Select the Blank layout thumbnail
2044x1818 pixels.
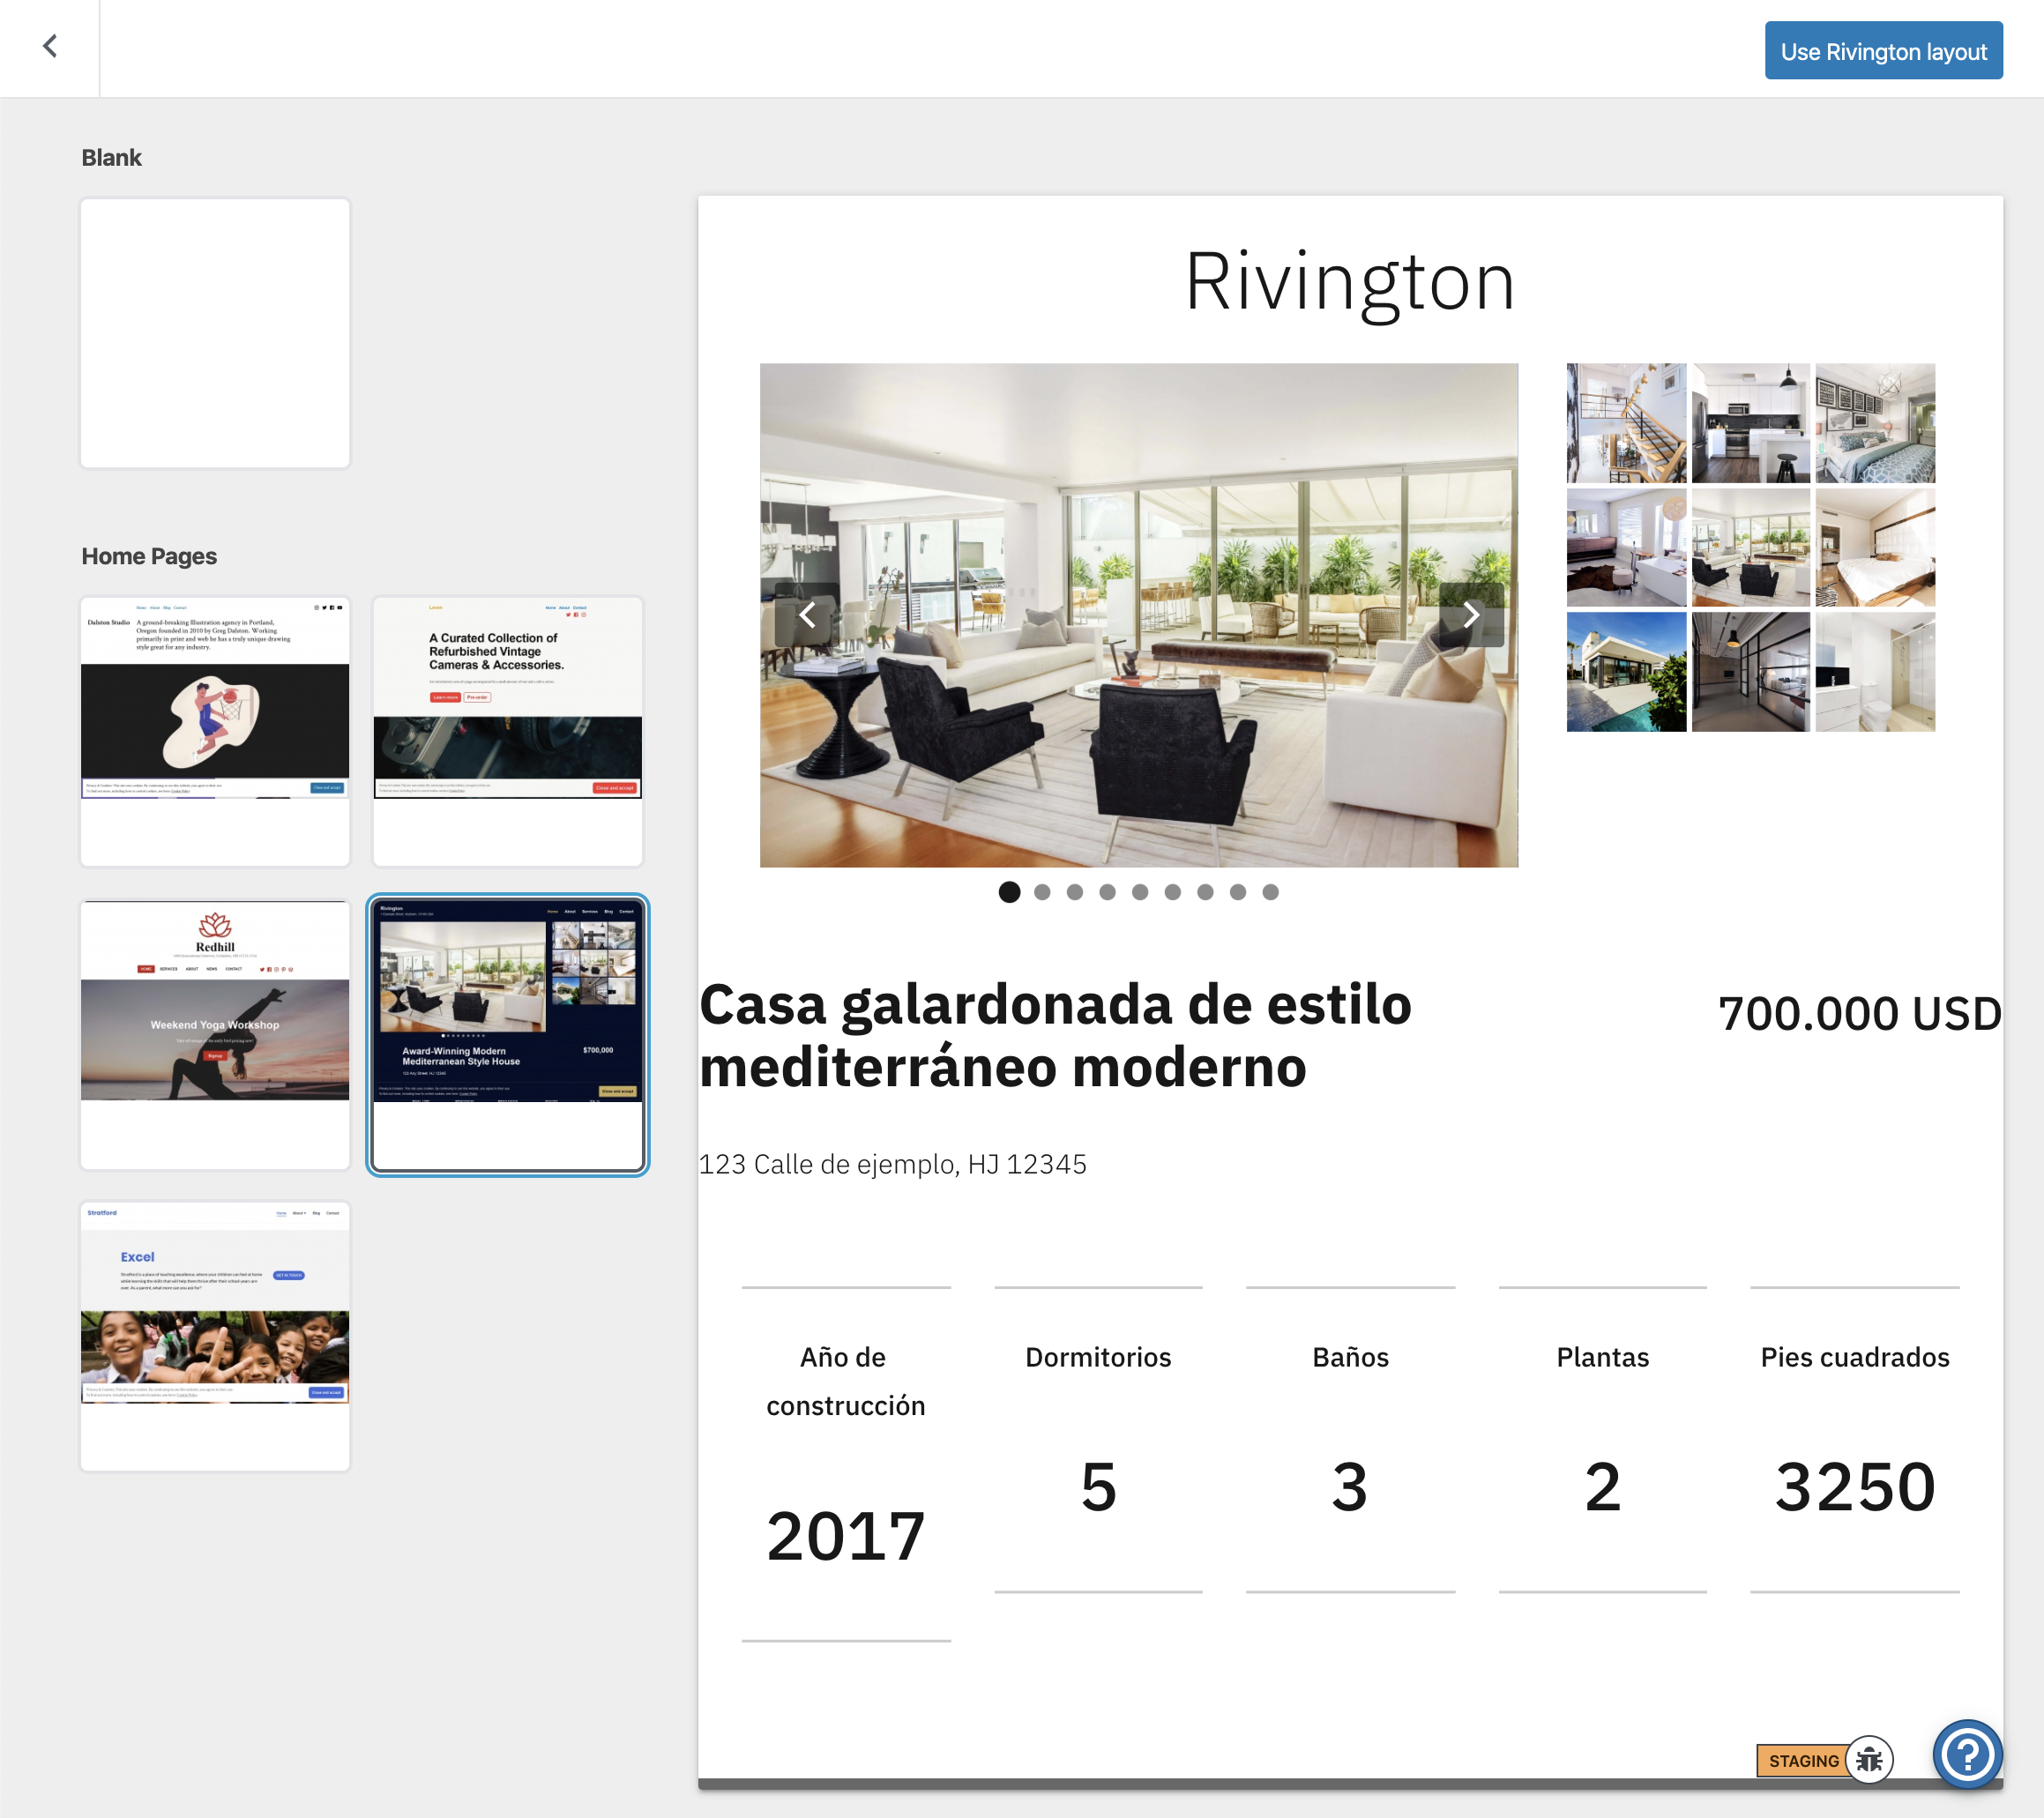pyautogui.click(x=215, y=333)
